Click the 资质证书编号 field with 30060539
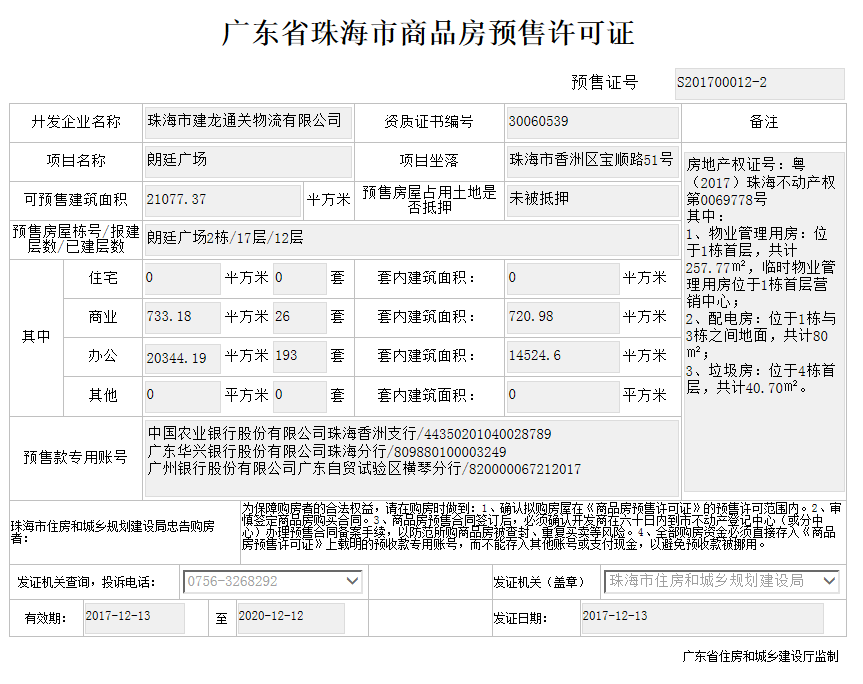 coord(592,122)
